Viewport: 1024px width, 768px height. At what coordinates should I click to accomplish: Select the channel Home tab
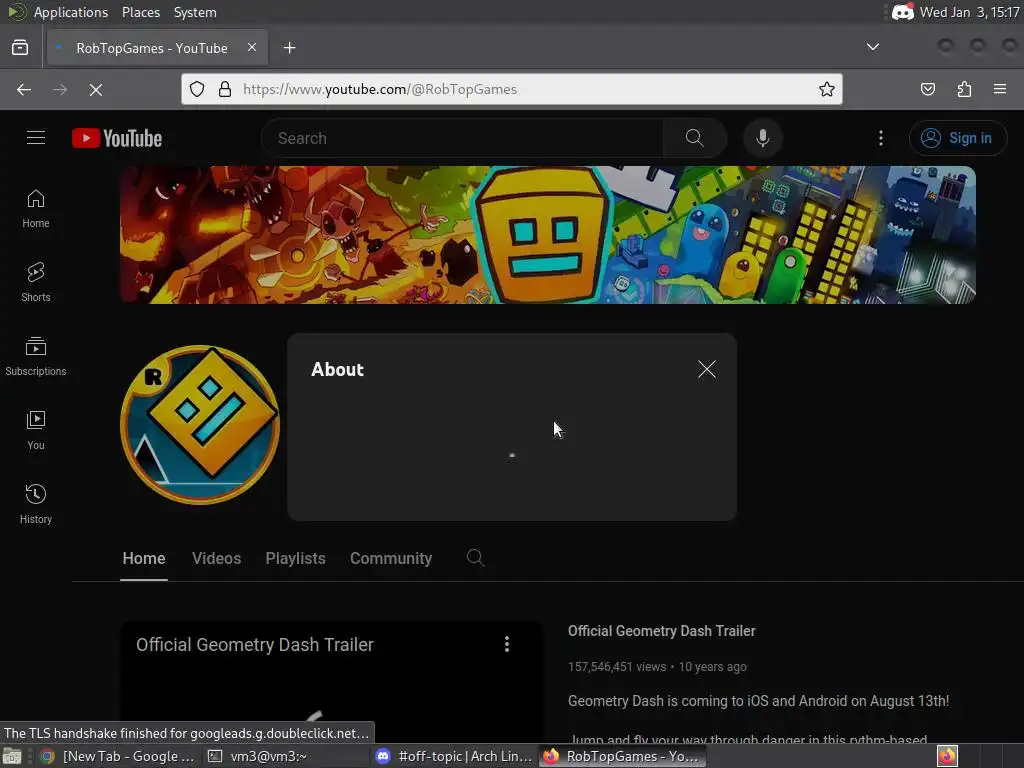pos(144,558)
